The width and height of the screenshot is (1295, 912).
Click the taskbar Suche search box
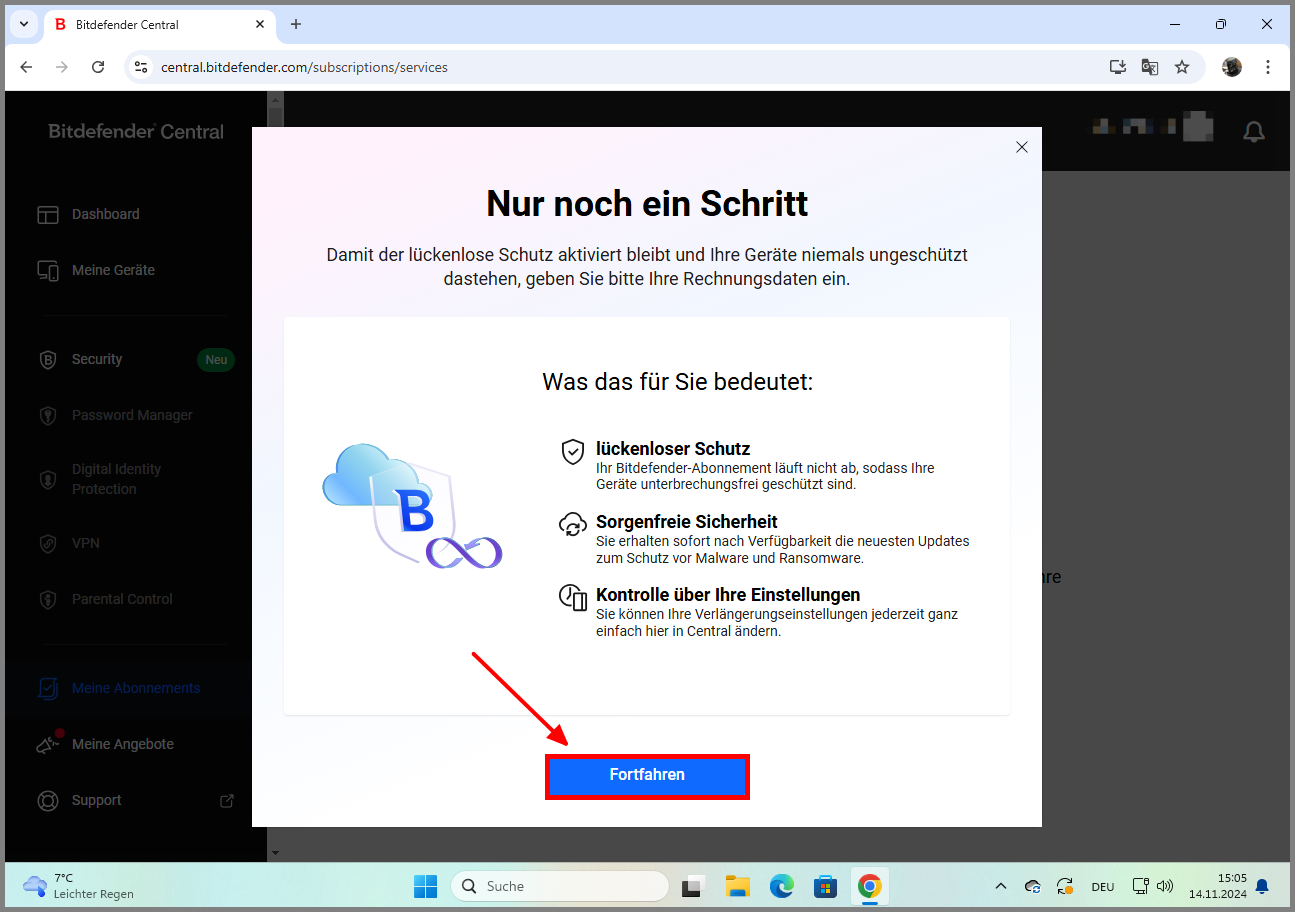click(x=560, y=886)
